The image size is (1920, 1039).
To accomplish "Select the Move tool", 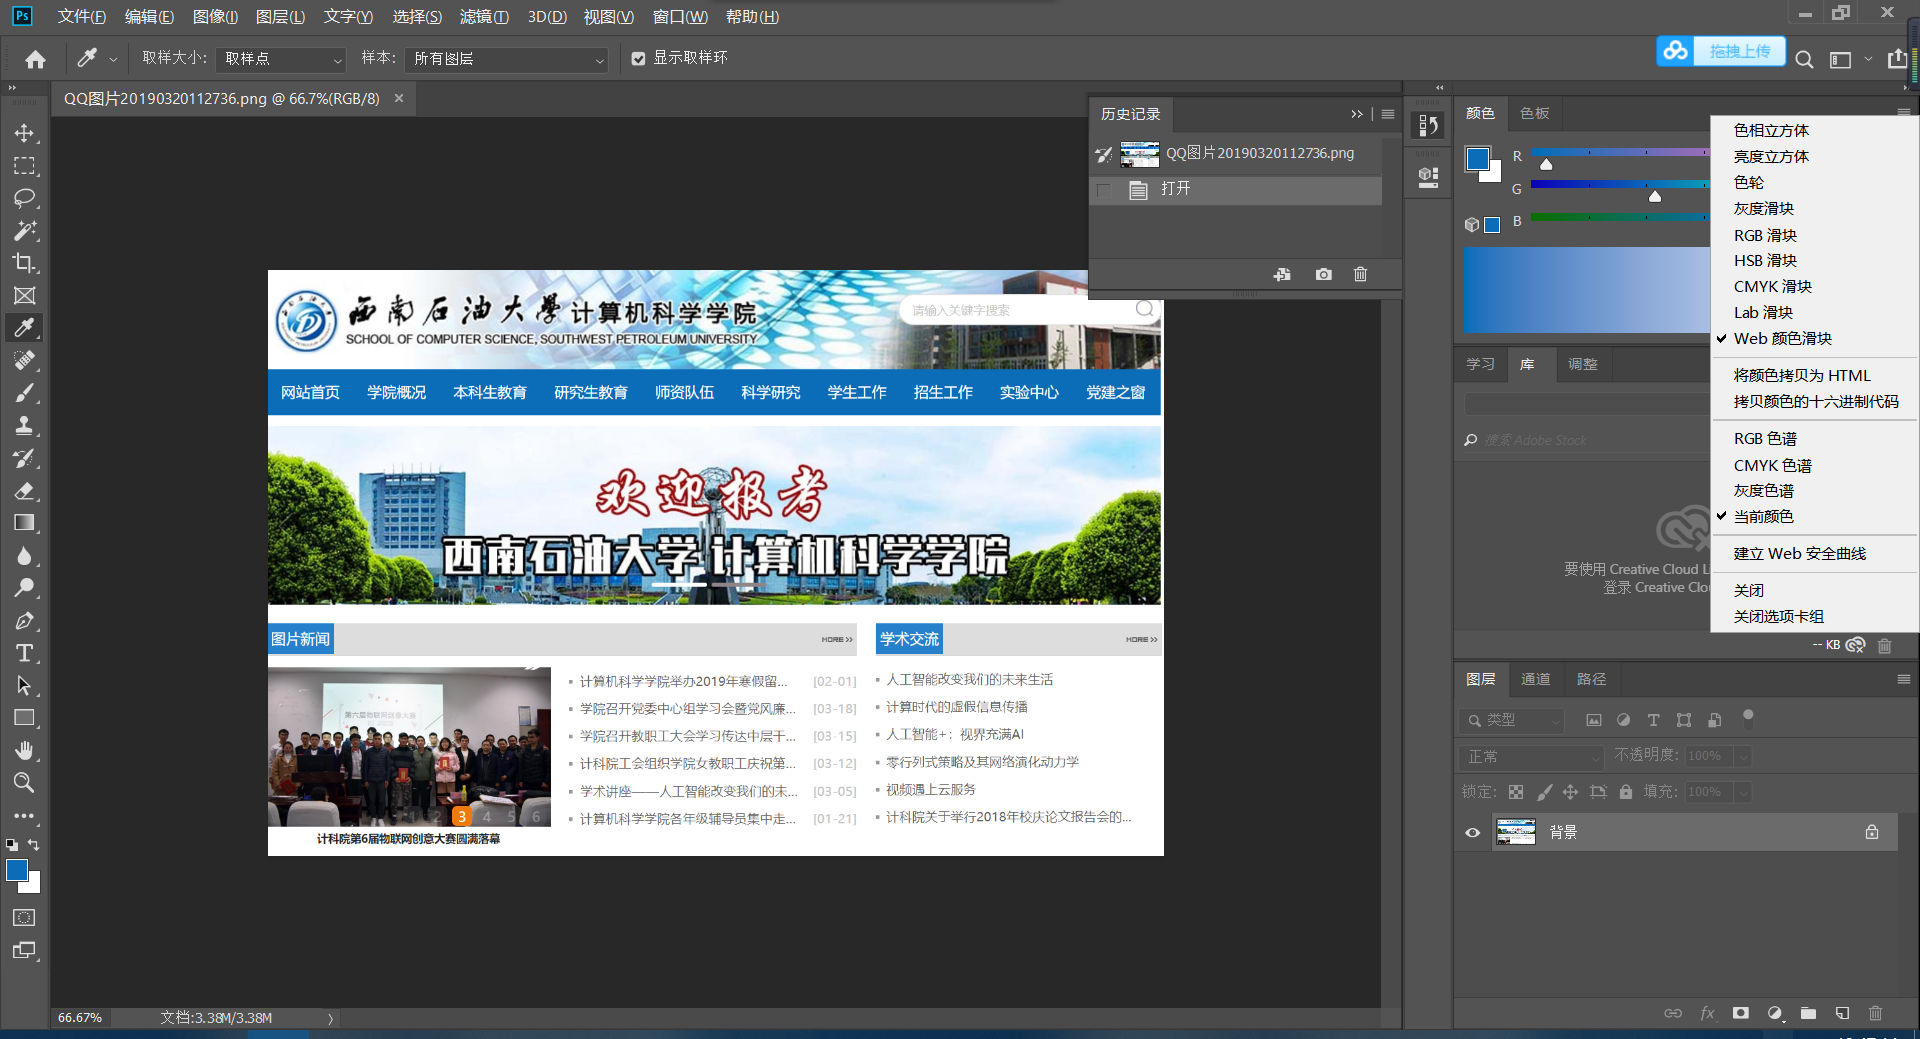I will [24, 133].
